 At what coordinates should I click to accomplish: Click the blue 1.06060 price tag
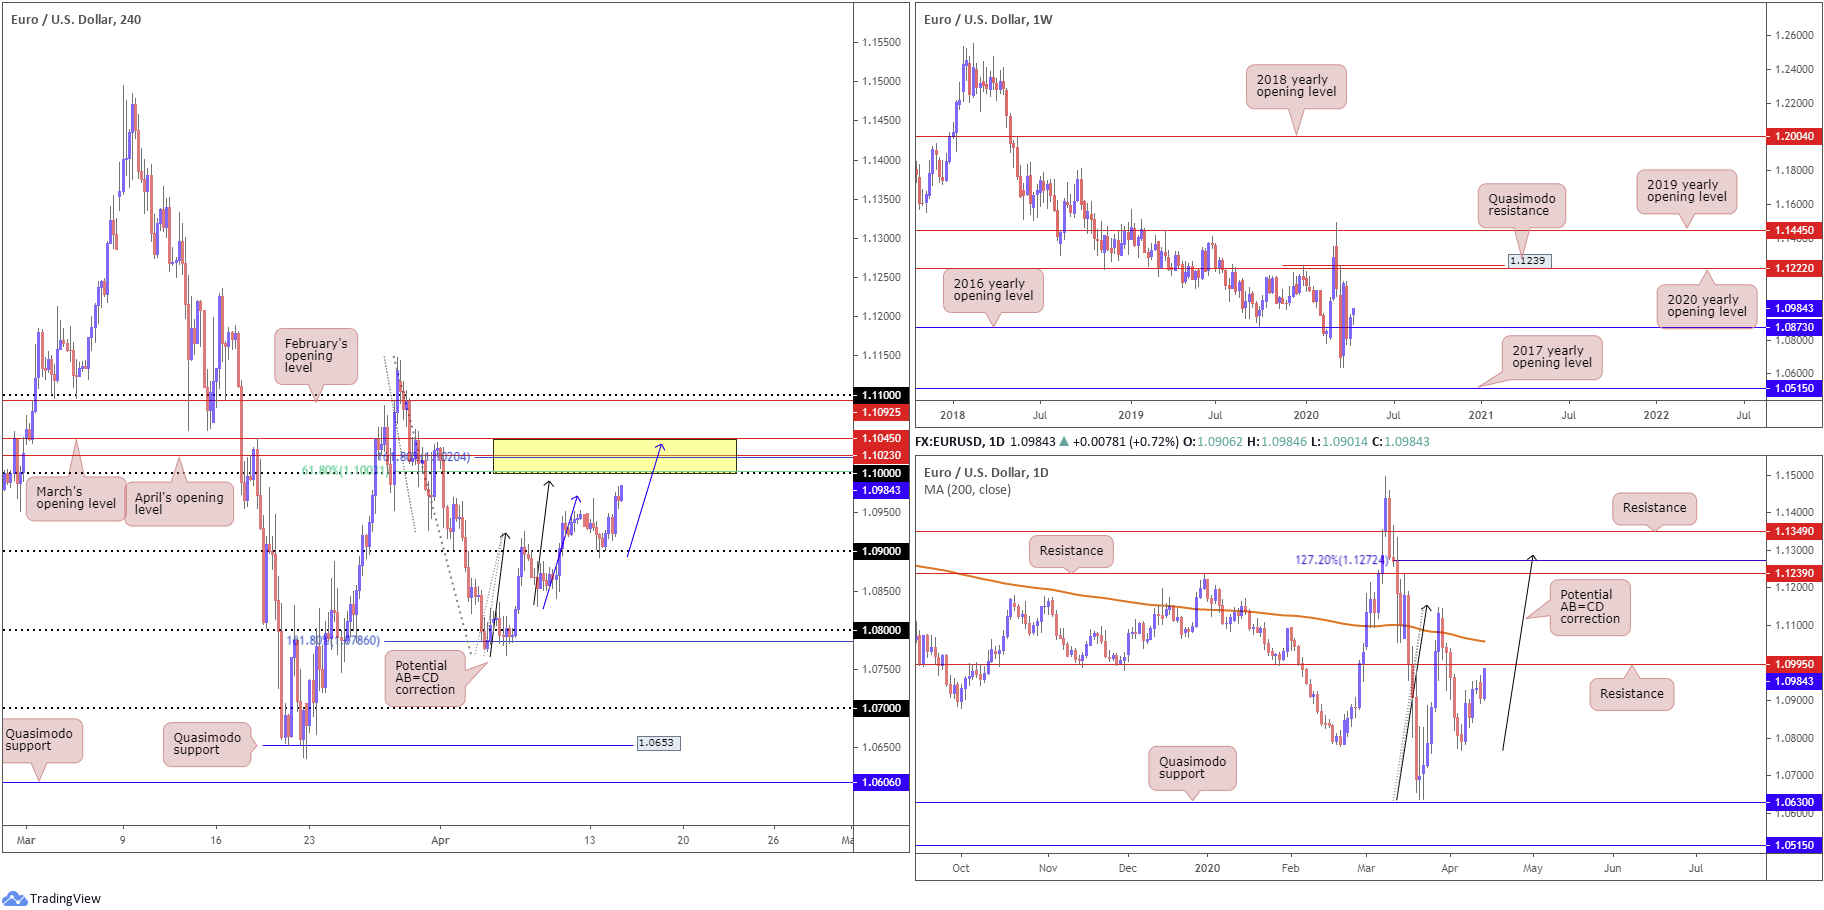881,782
